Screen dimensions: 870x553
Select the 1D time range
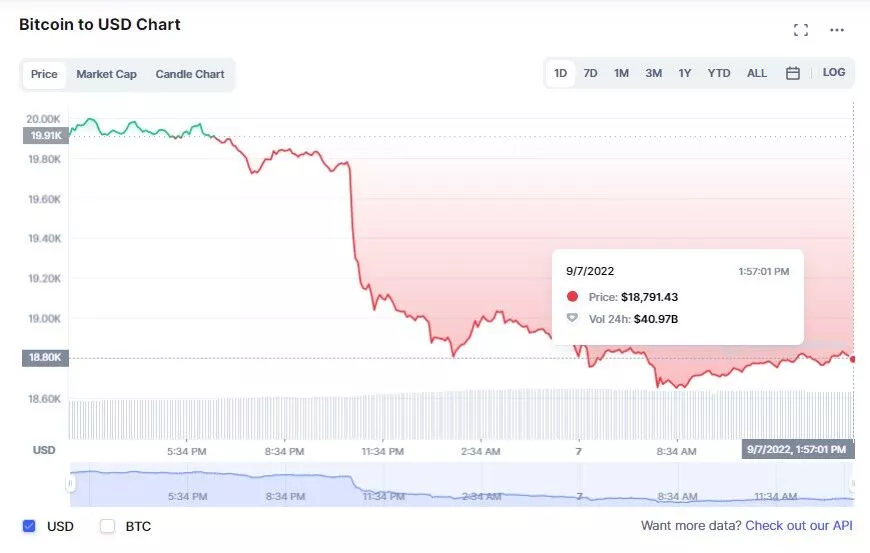(x=561, y=73)
